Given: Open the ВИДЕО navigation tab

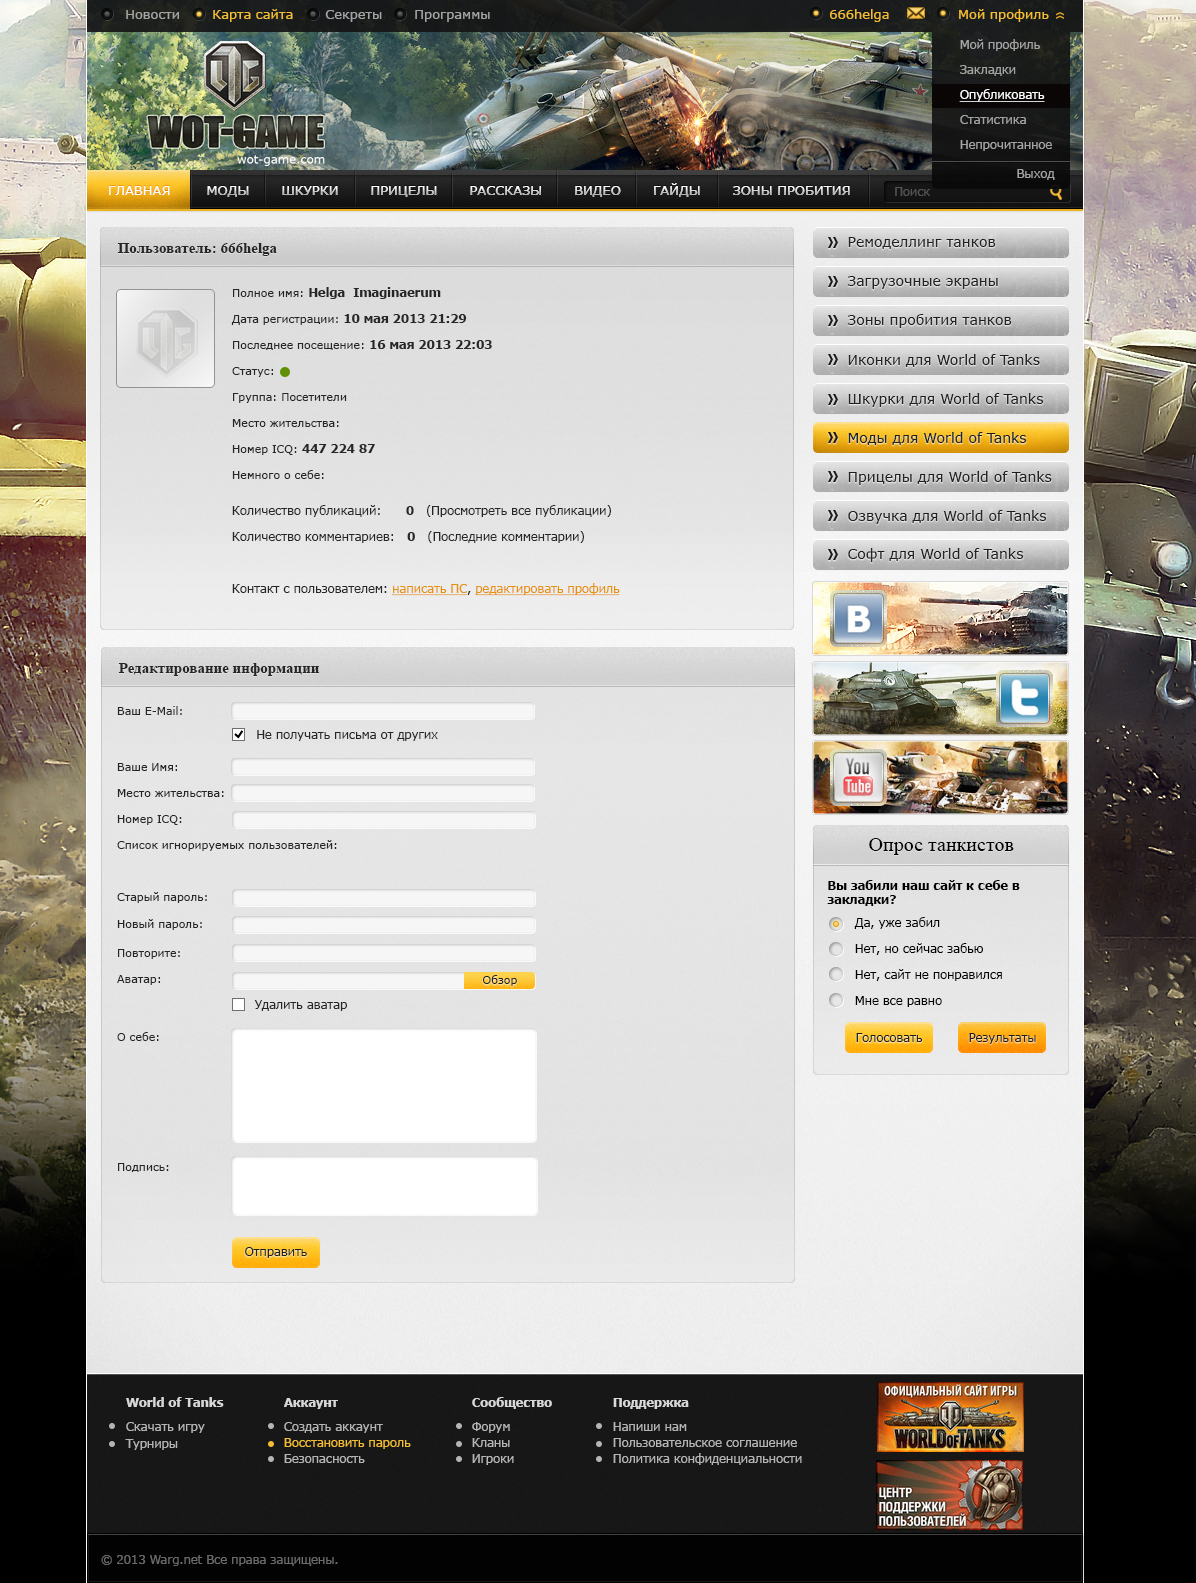Looking at the screenshot, I should (x=597, y=190).
